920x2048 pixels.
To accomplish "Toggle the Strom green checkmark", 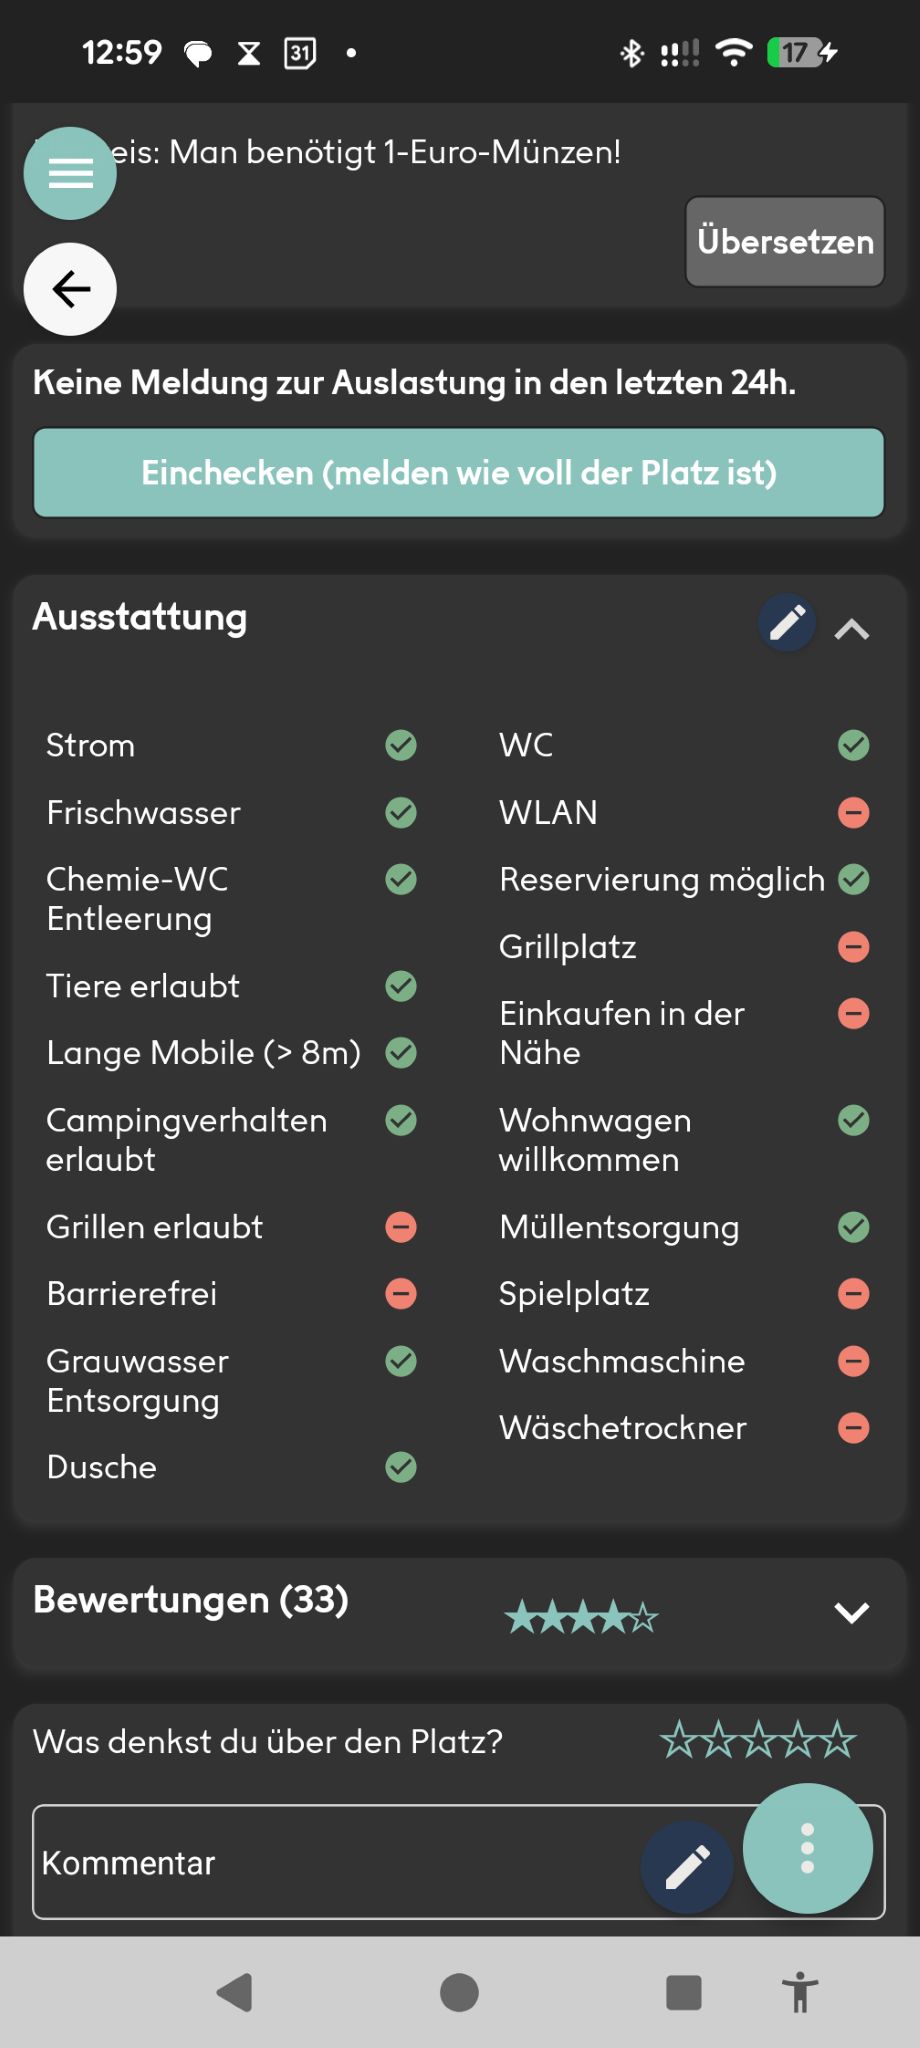I will pos(401,745).
